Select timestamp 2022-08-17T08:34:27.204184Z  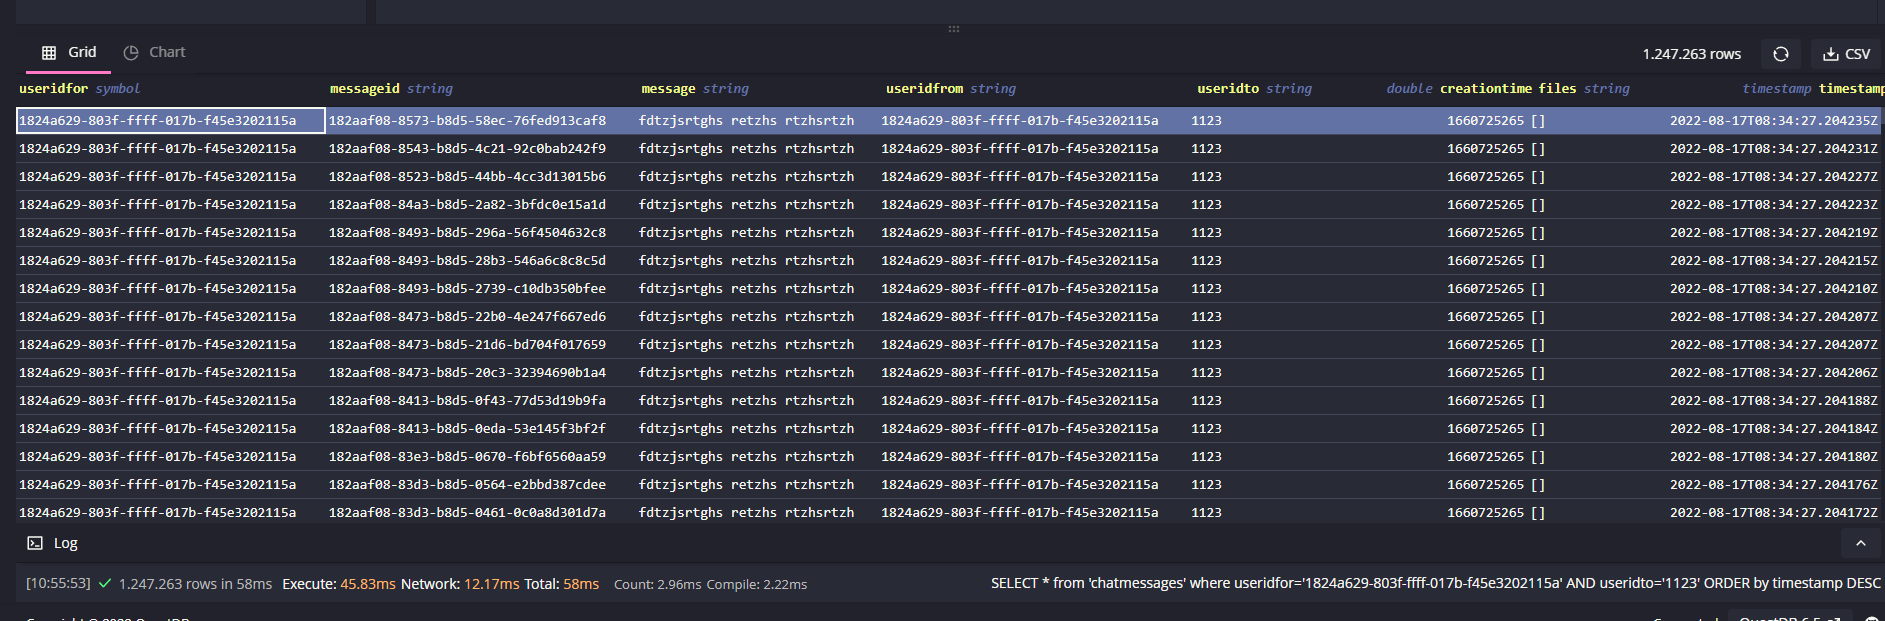1773,428
